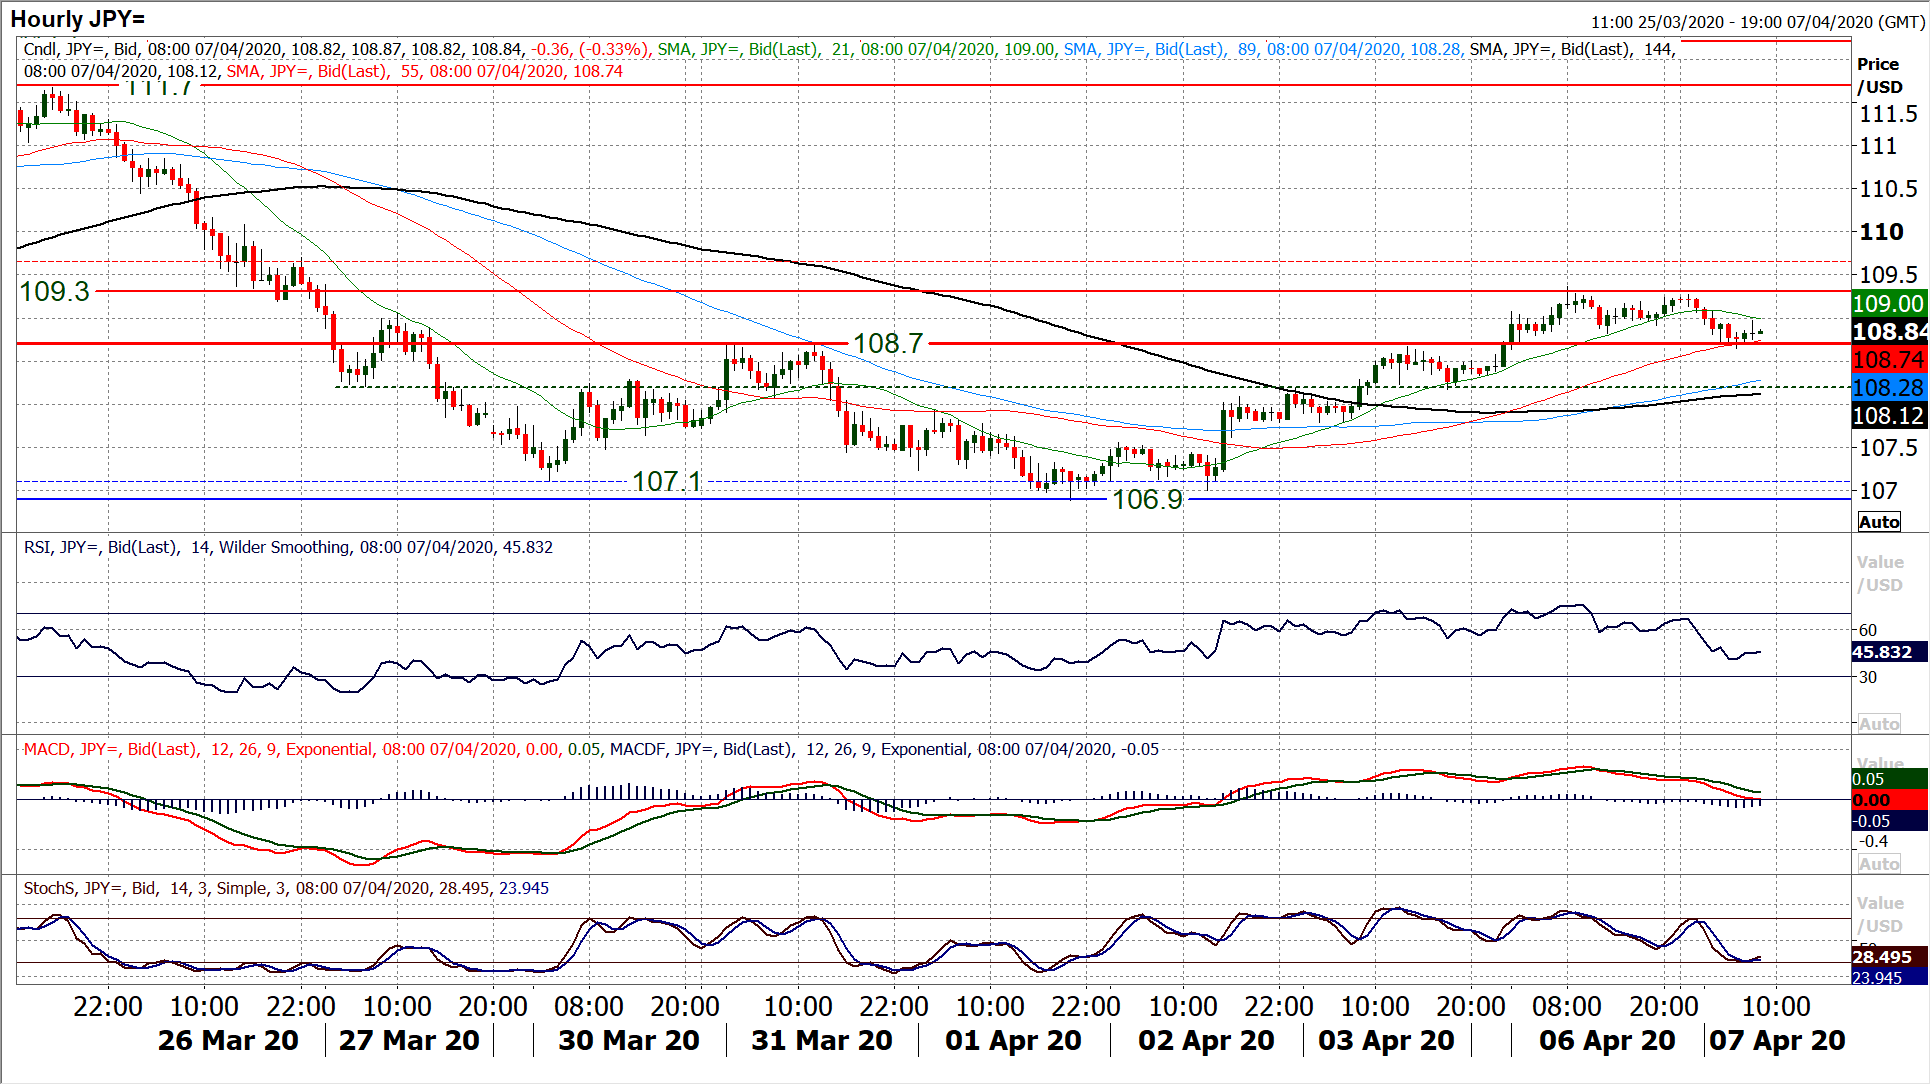Select the 108.84 last price tag
Image resolution: width=1931 pixels, height=1085 pixels.
pos(1888,332)
